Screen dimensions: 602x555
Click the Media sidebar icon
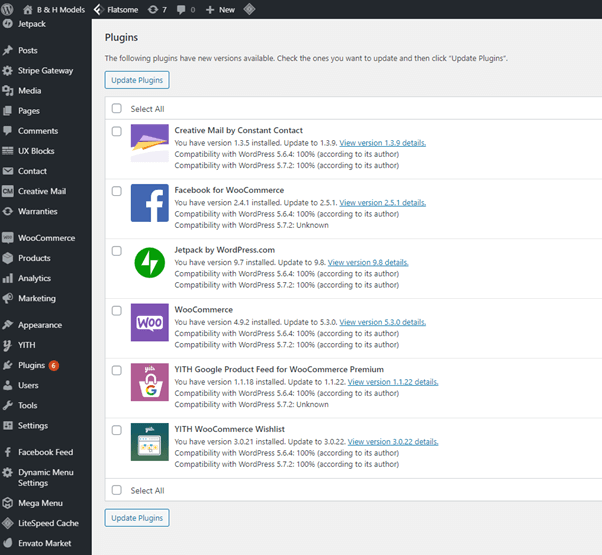coord(8,91)
